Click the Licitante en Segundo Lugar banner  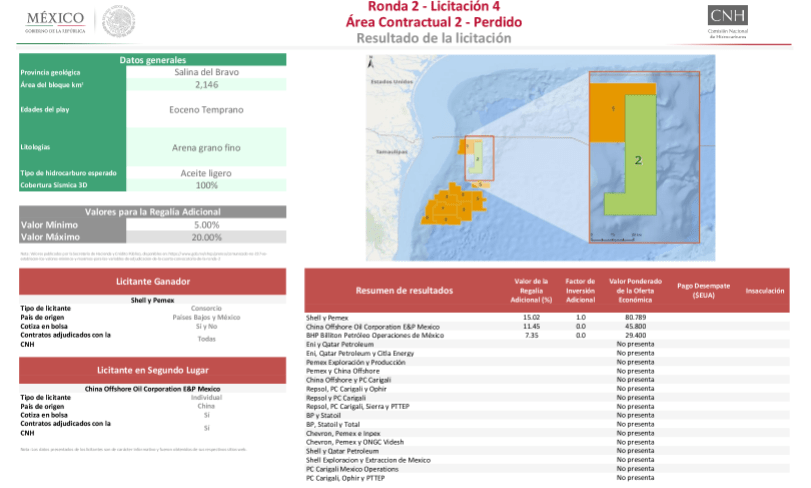(x=153, y=370)
